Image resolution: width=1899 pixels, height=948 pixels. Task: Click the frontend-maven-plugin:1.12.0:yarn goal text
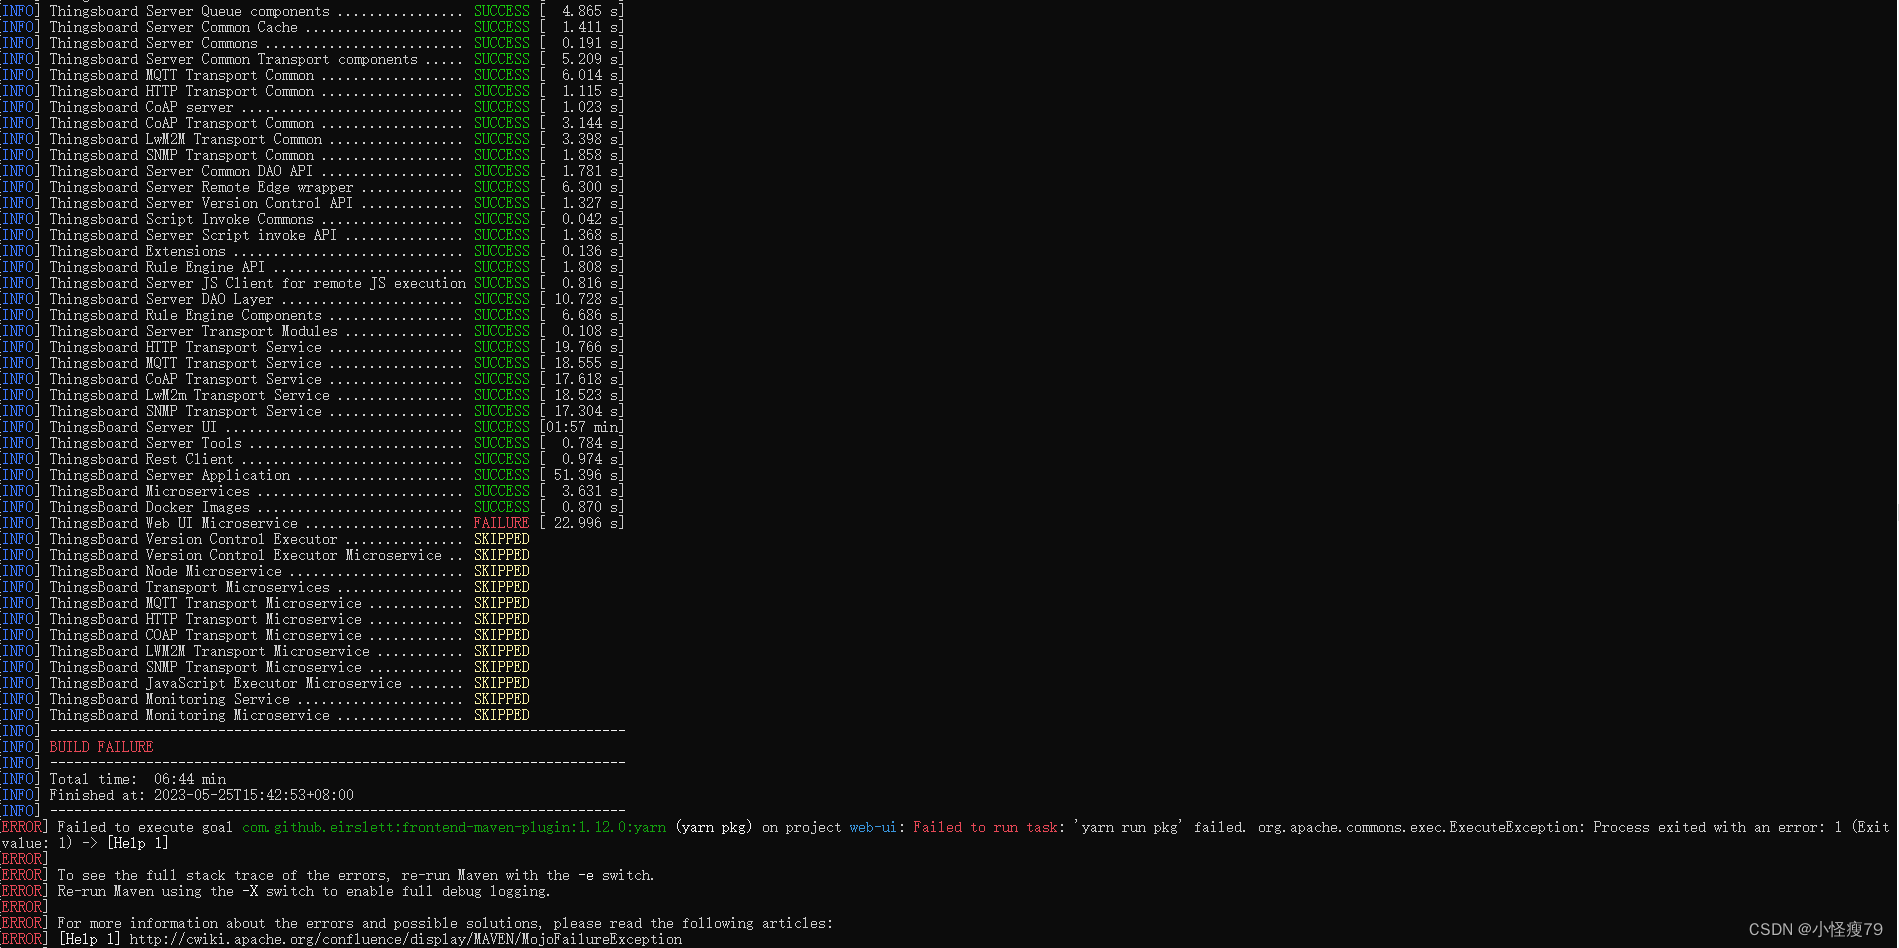coord(453,827)
